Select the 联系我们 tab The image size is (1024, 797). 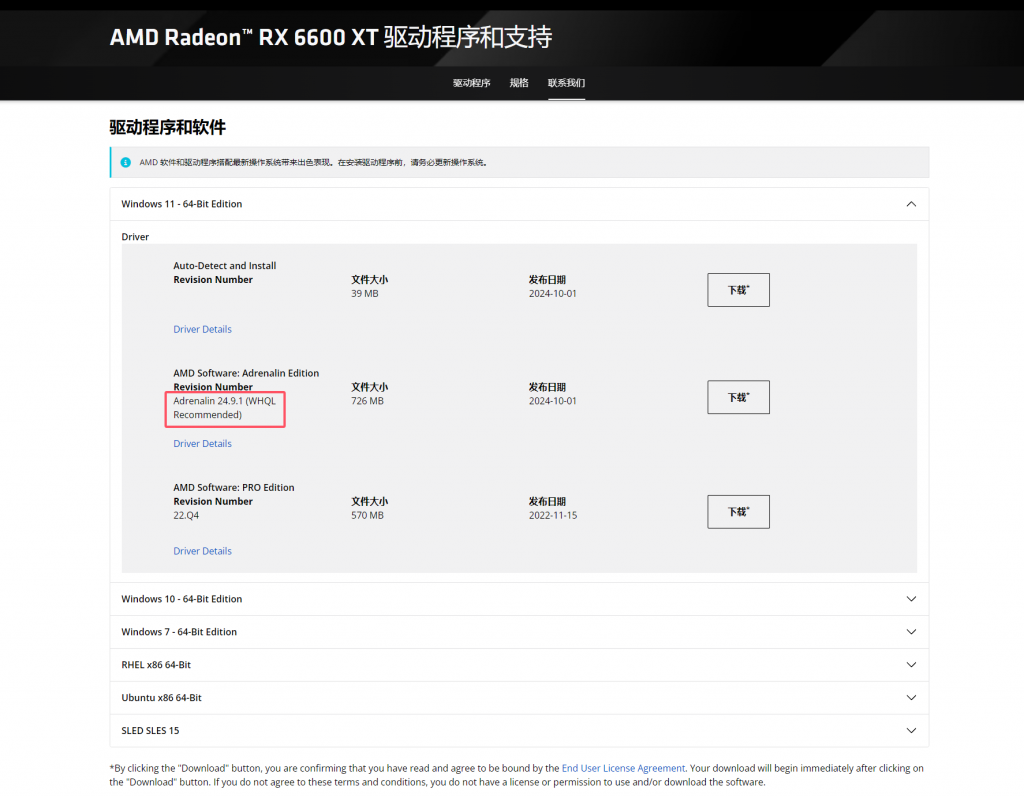[566, 83]
